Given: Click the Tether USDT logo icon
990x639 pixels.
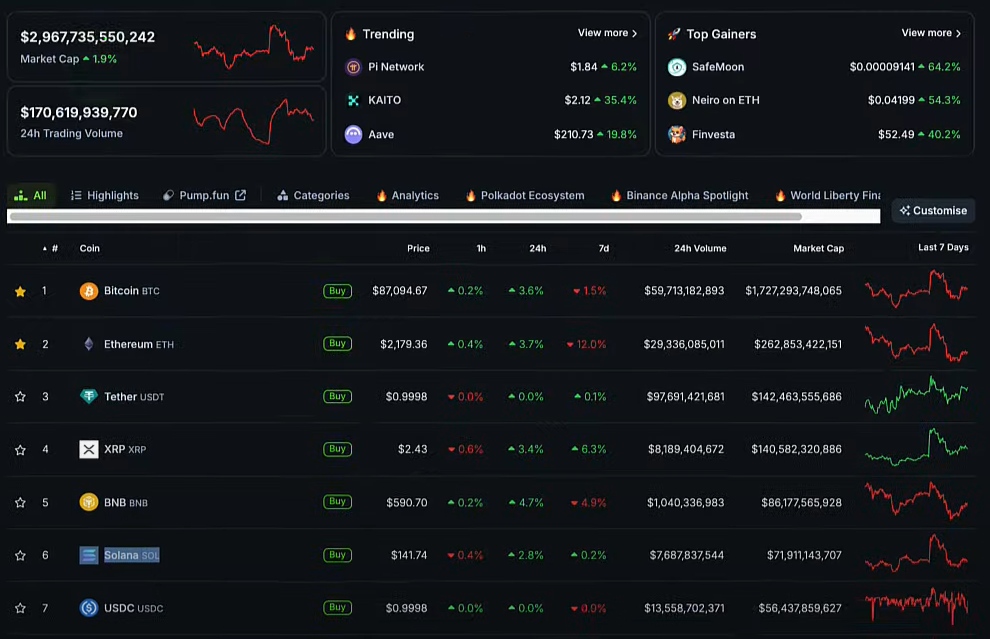Looking at the screenshot, I should point(89,397).
